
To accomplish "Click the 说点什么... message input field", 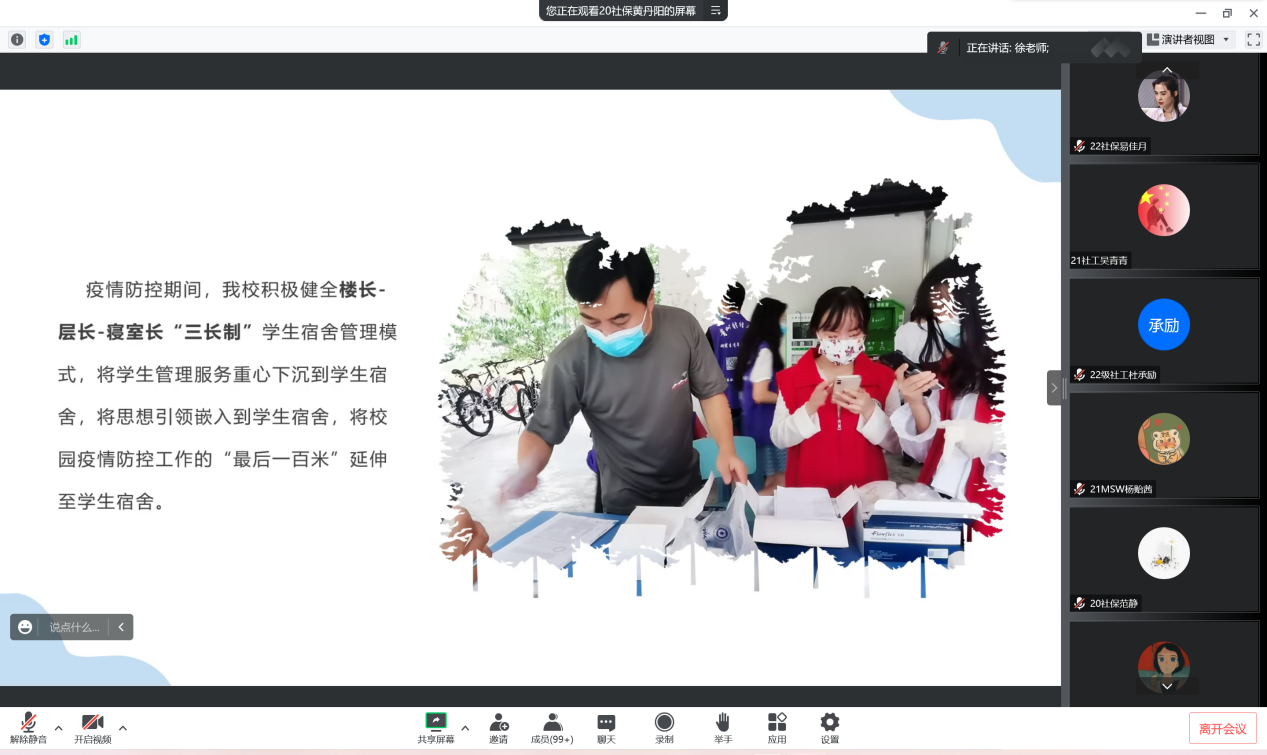I will [75, 627].
